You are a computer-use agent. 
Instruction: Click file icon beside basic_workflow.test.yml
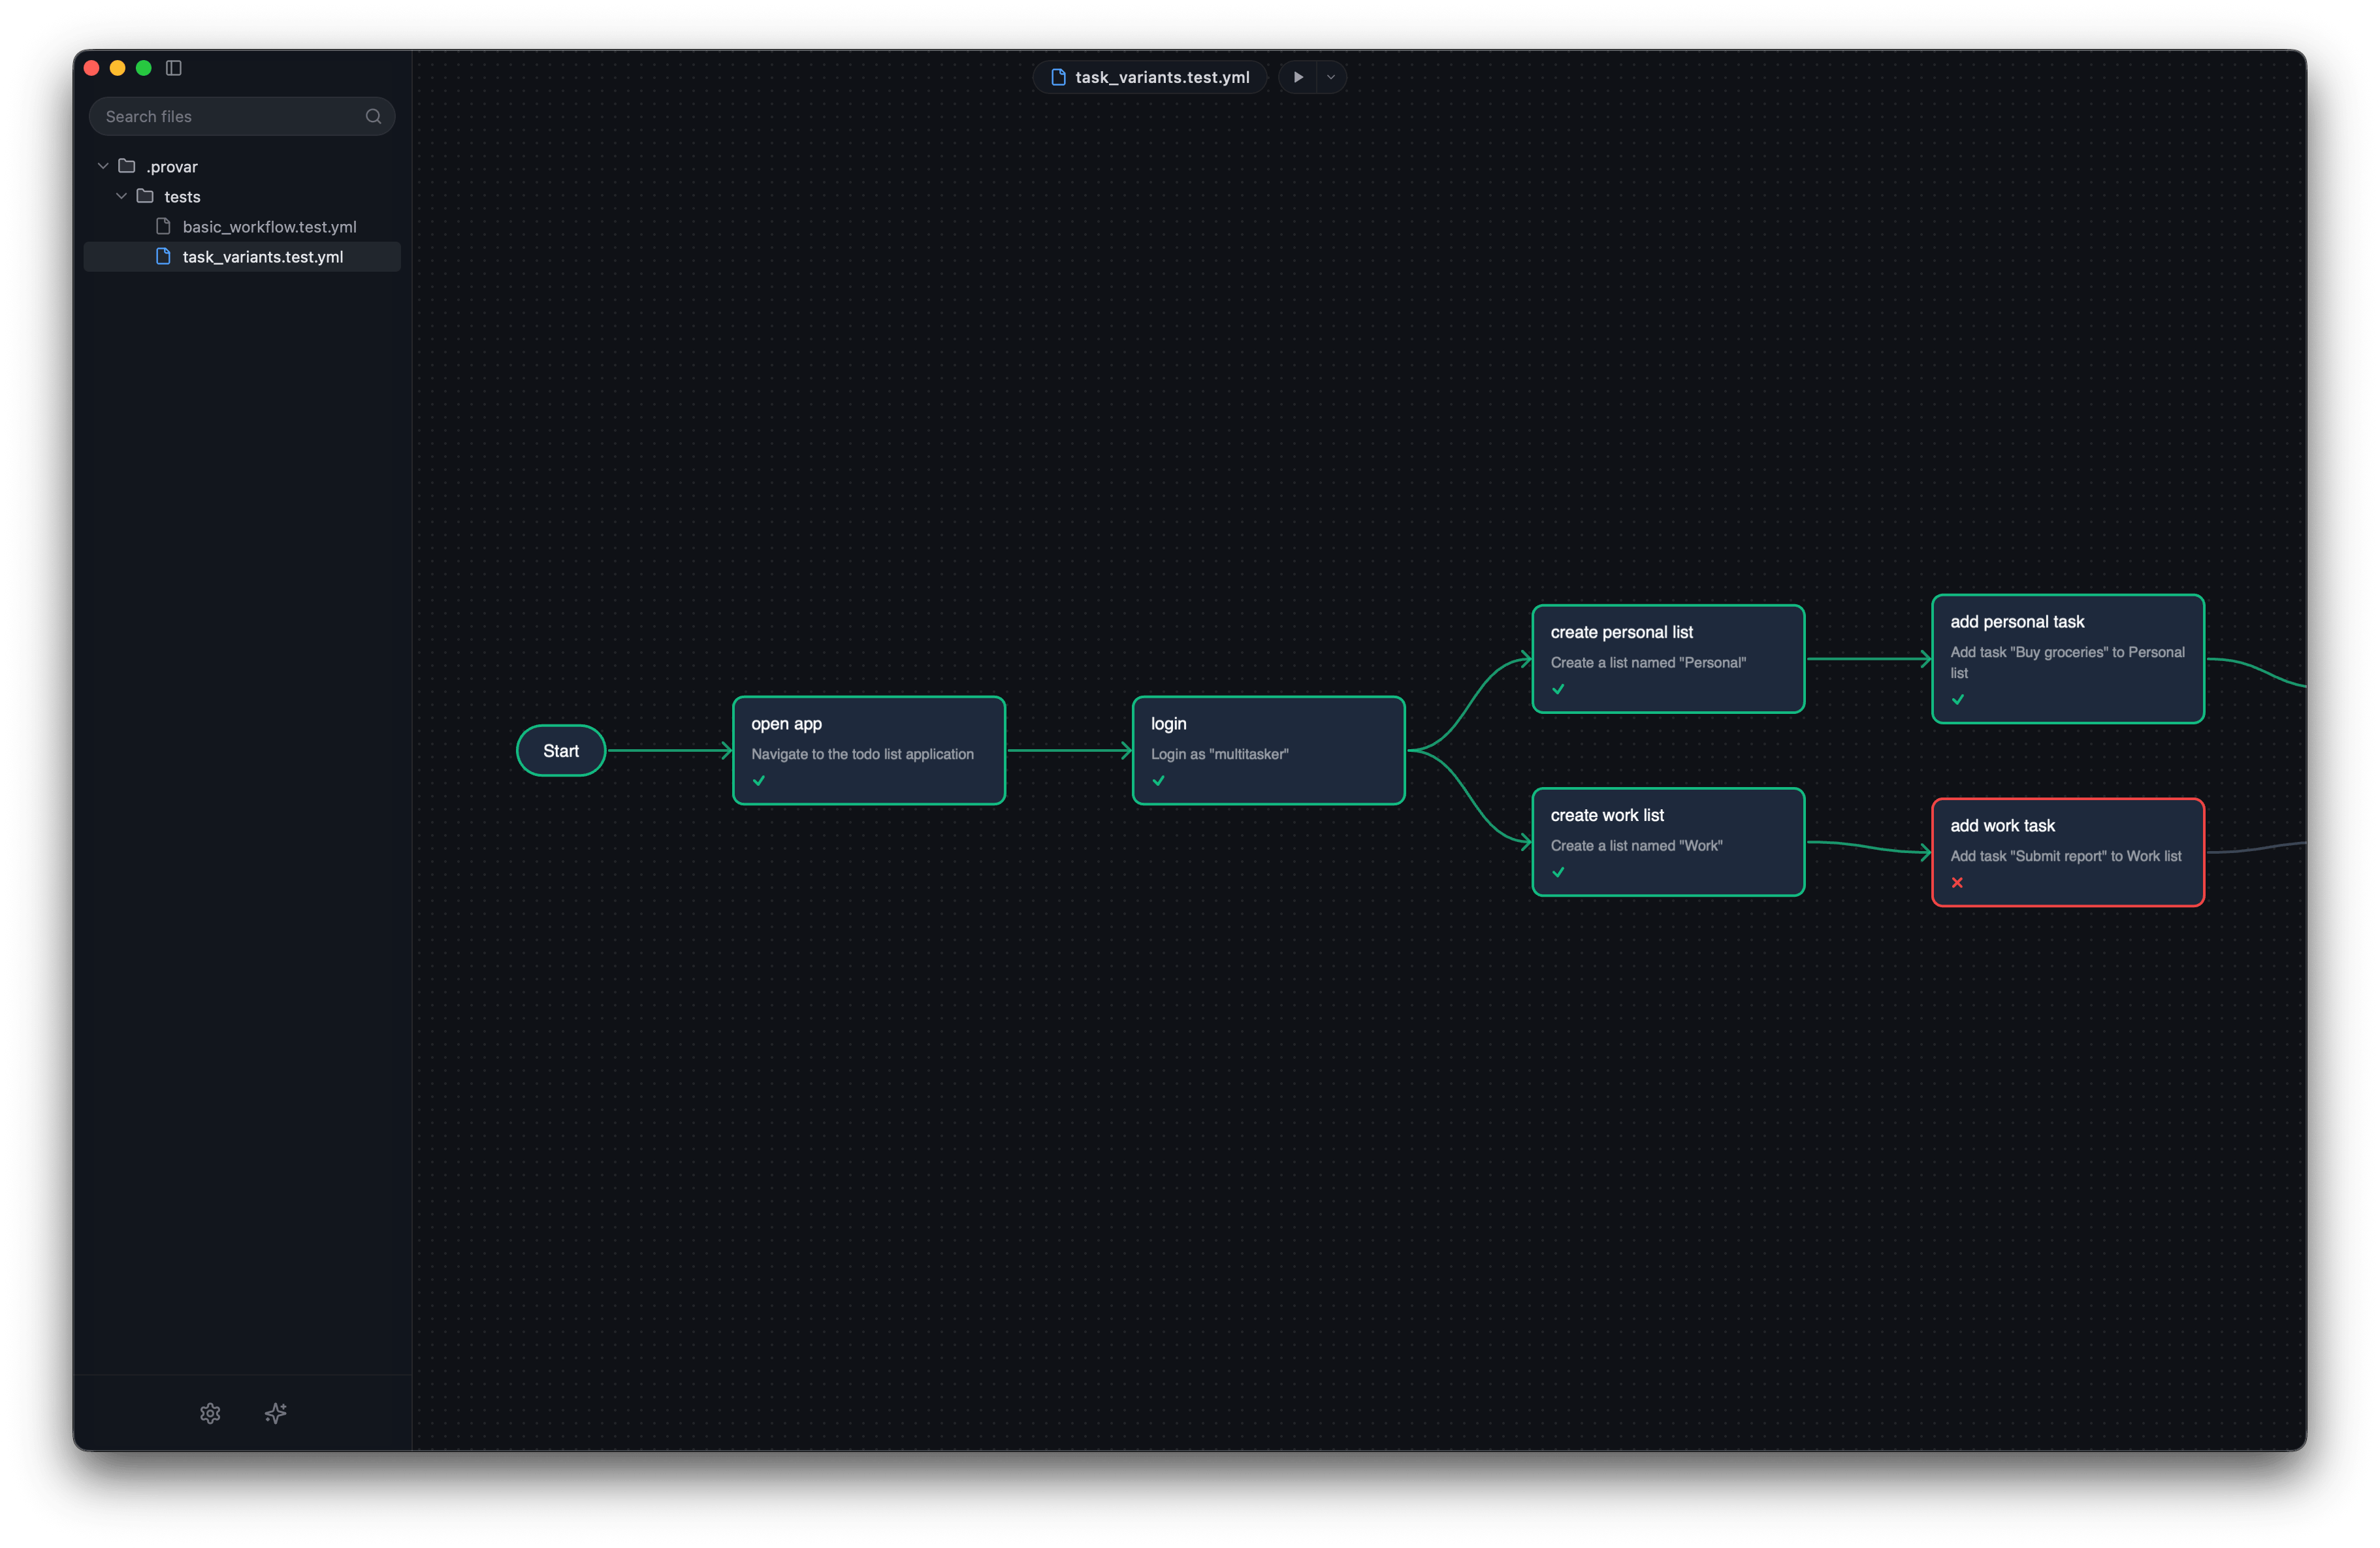163,226
